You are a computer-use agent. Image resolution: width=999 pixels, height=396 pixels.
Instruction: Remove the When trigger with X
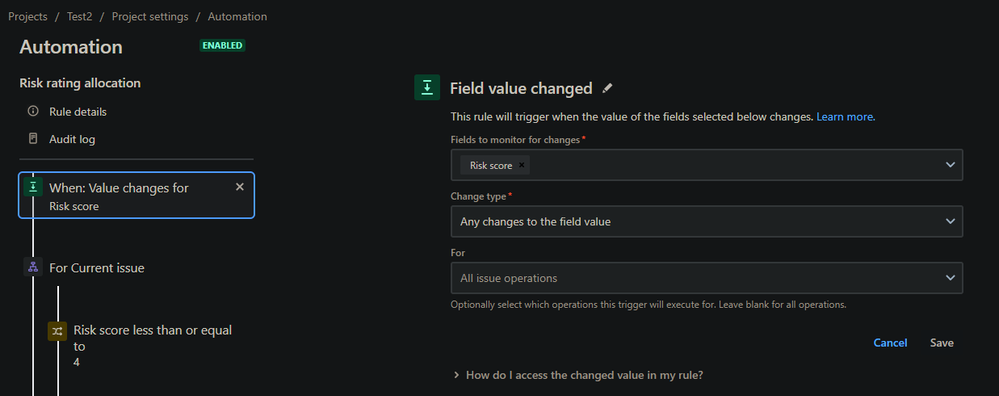pos(240,187)
